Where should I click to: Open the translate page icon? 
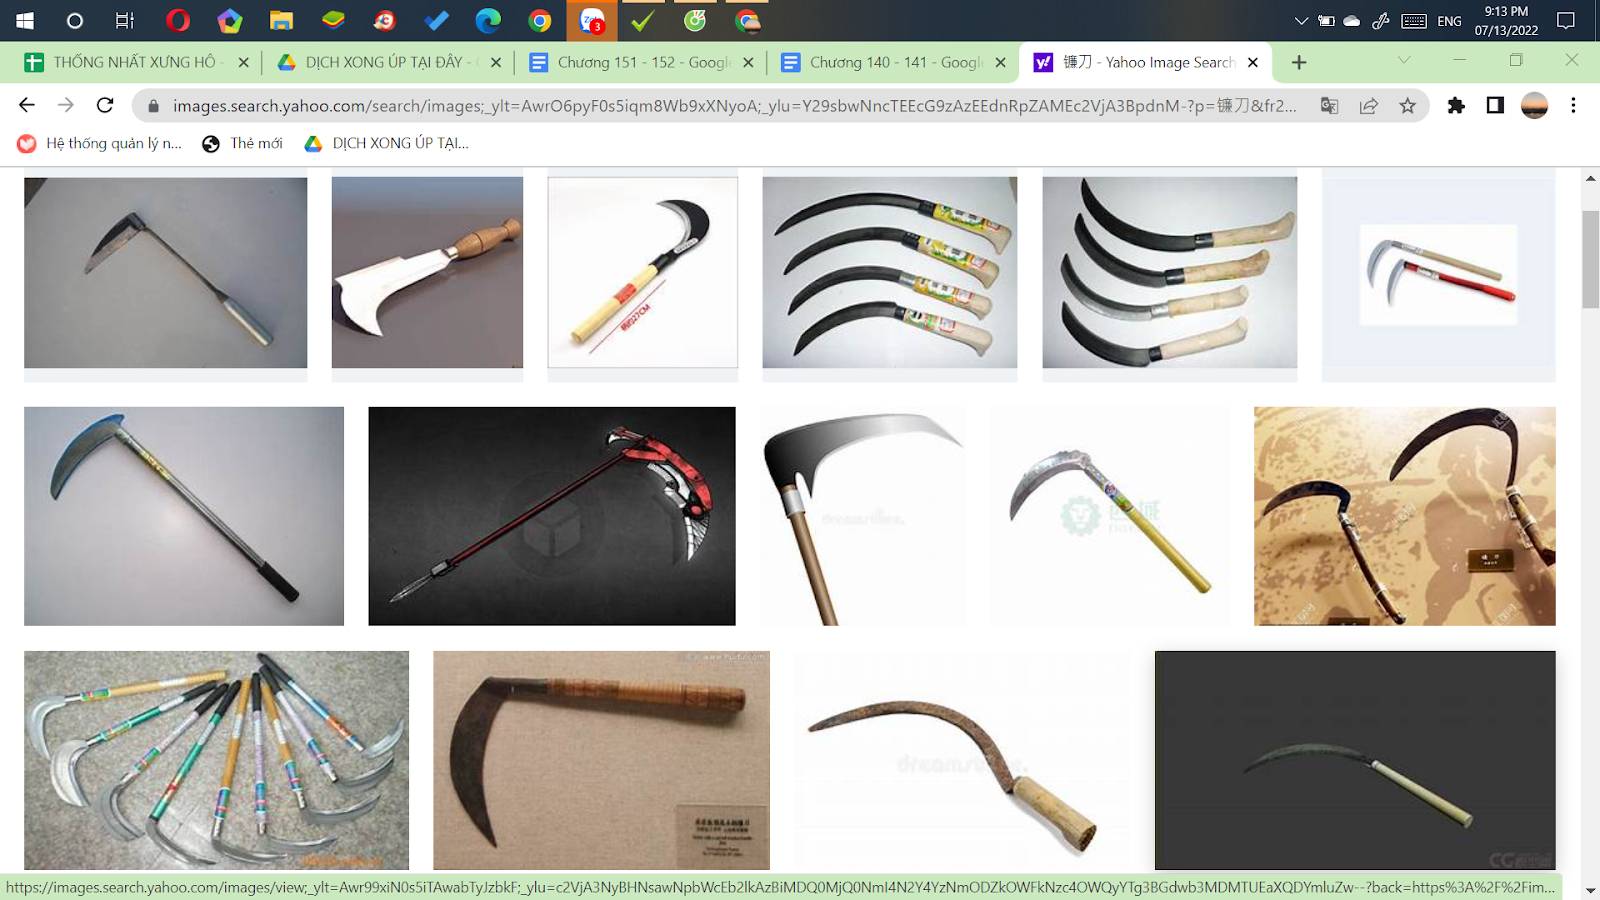tap(1329, 105)
